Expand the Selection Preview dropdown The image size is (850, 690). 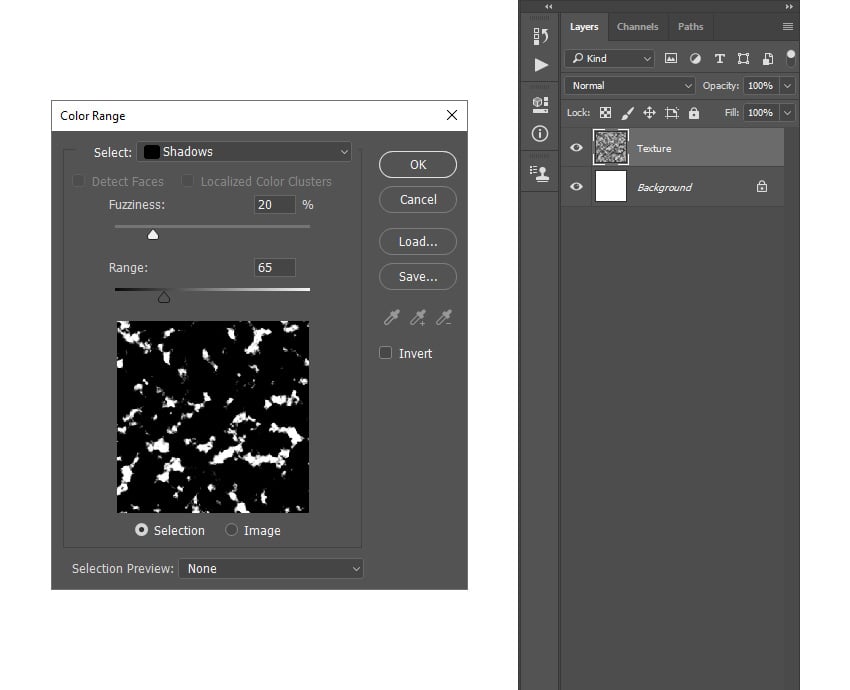[271, 568]
